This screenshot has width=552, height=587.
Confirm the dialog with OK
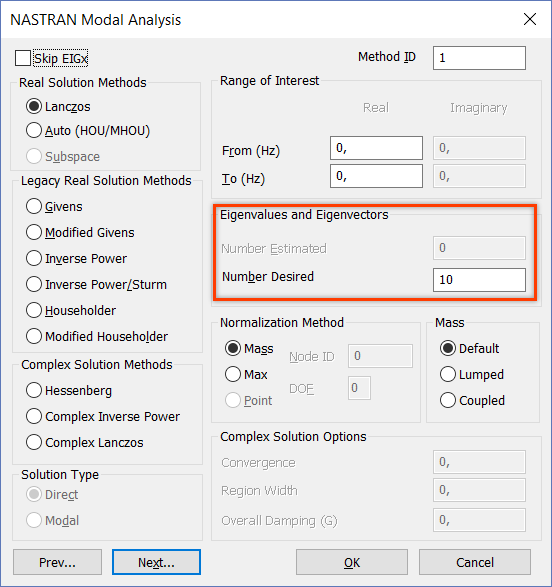[352, 562]
